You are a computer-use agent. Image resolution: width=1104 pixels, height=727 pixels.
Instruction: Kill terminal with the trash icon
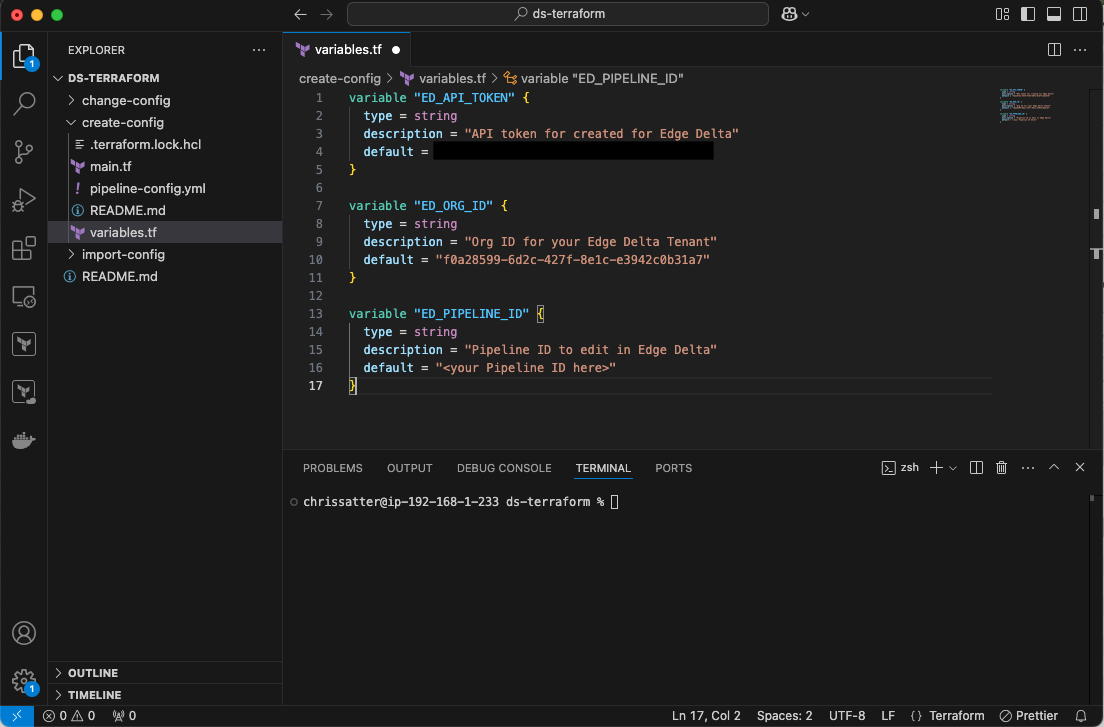tap(1001, 468)
